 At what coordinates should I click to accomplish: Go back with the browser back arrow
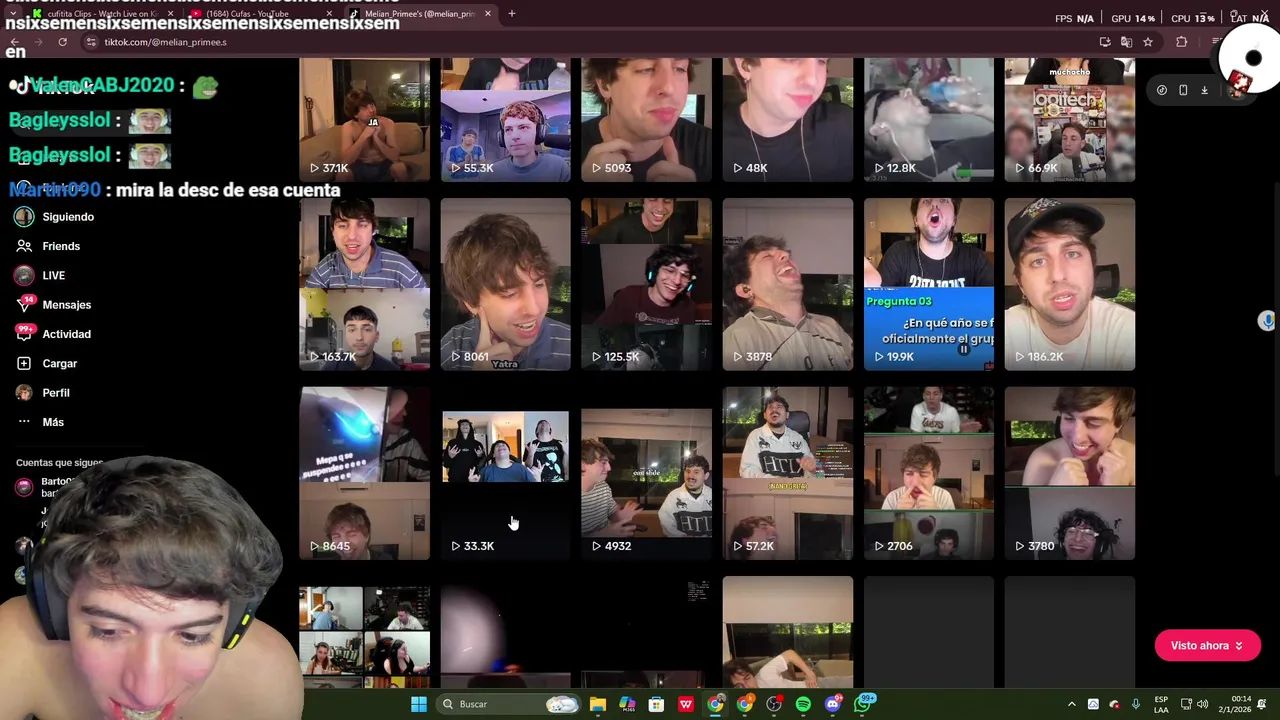[x=15, y=42]
